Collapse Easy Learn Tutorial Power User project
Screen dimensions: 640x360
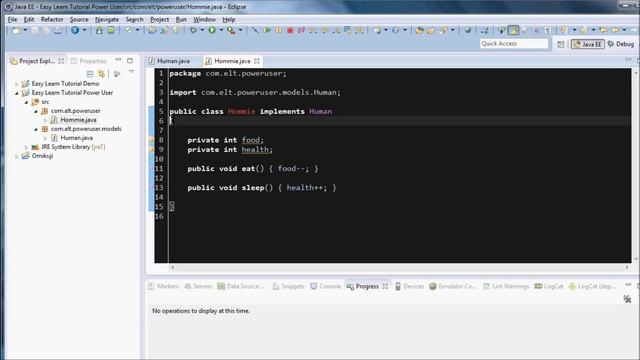pos(17,93)
